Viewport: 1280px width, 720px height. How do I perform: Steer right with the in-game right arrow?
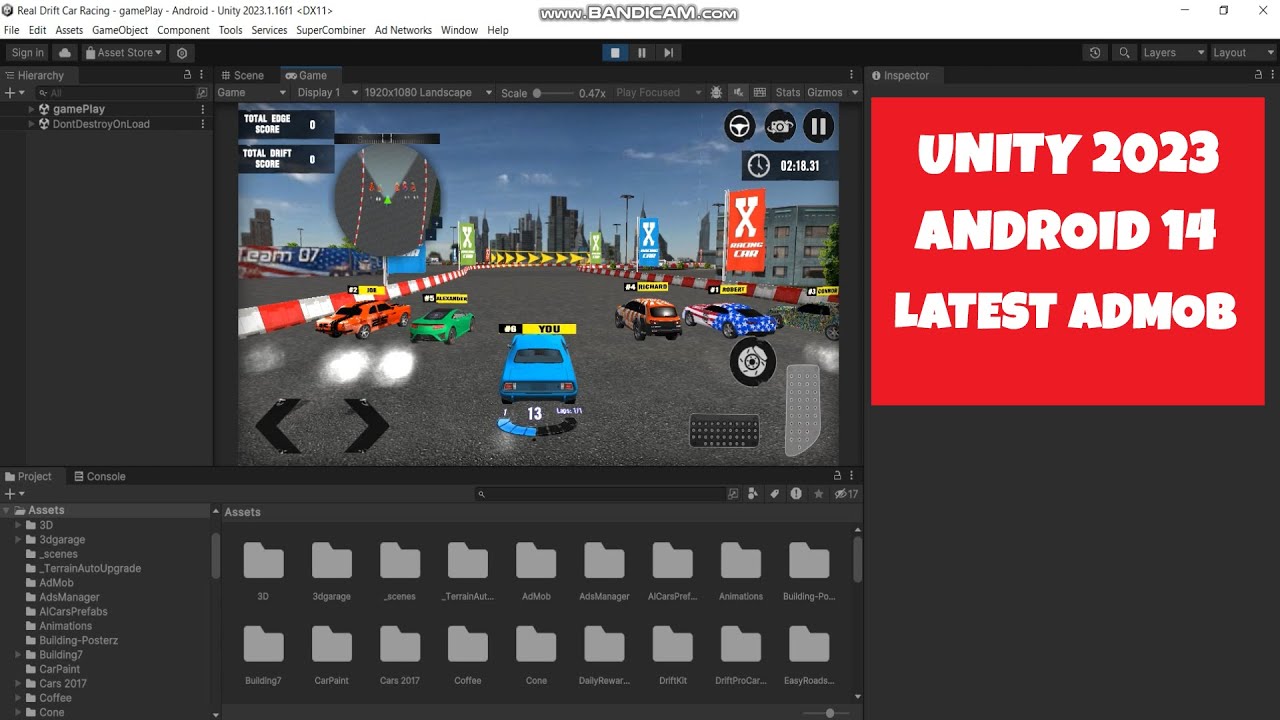[365, 426]
